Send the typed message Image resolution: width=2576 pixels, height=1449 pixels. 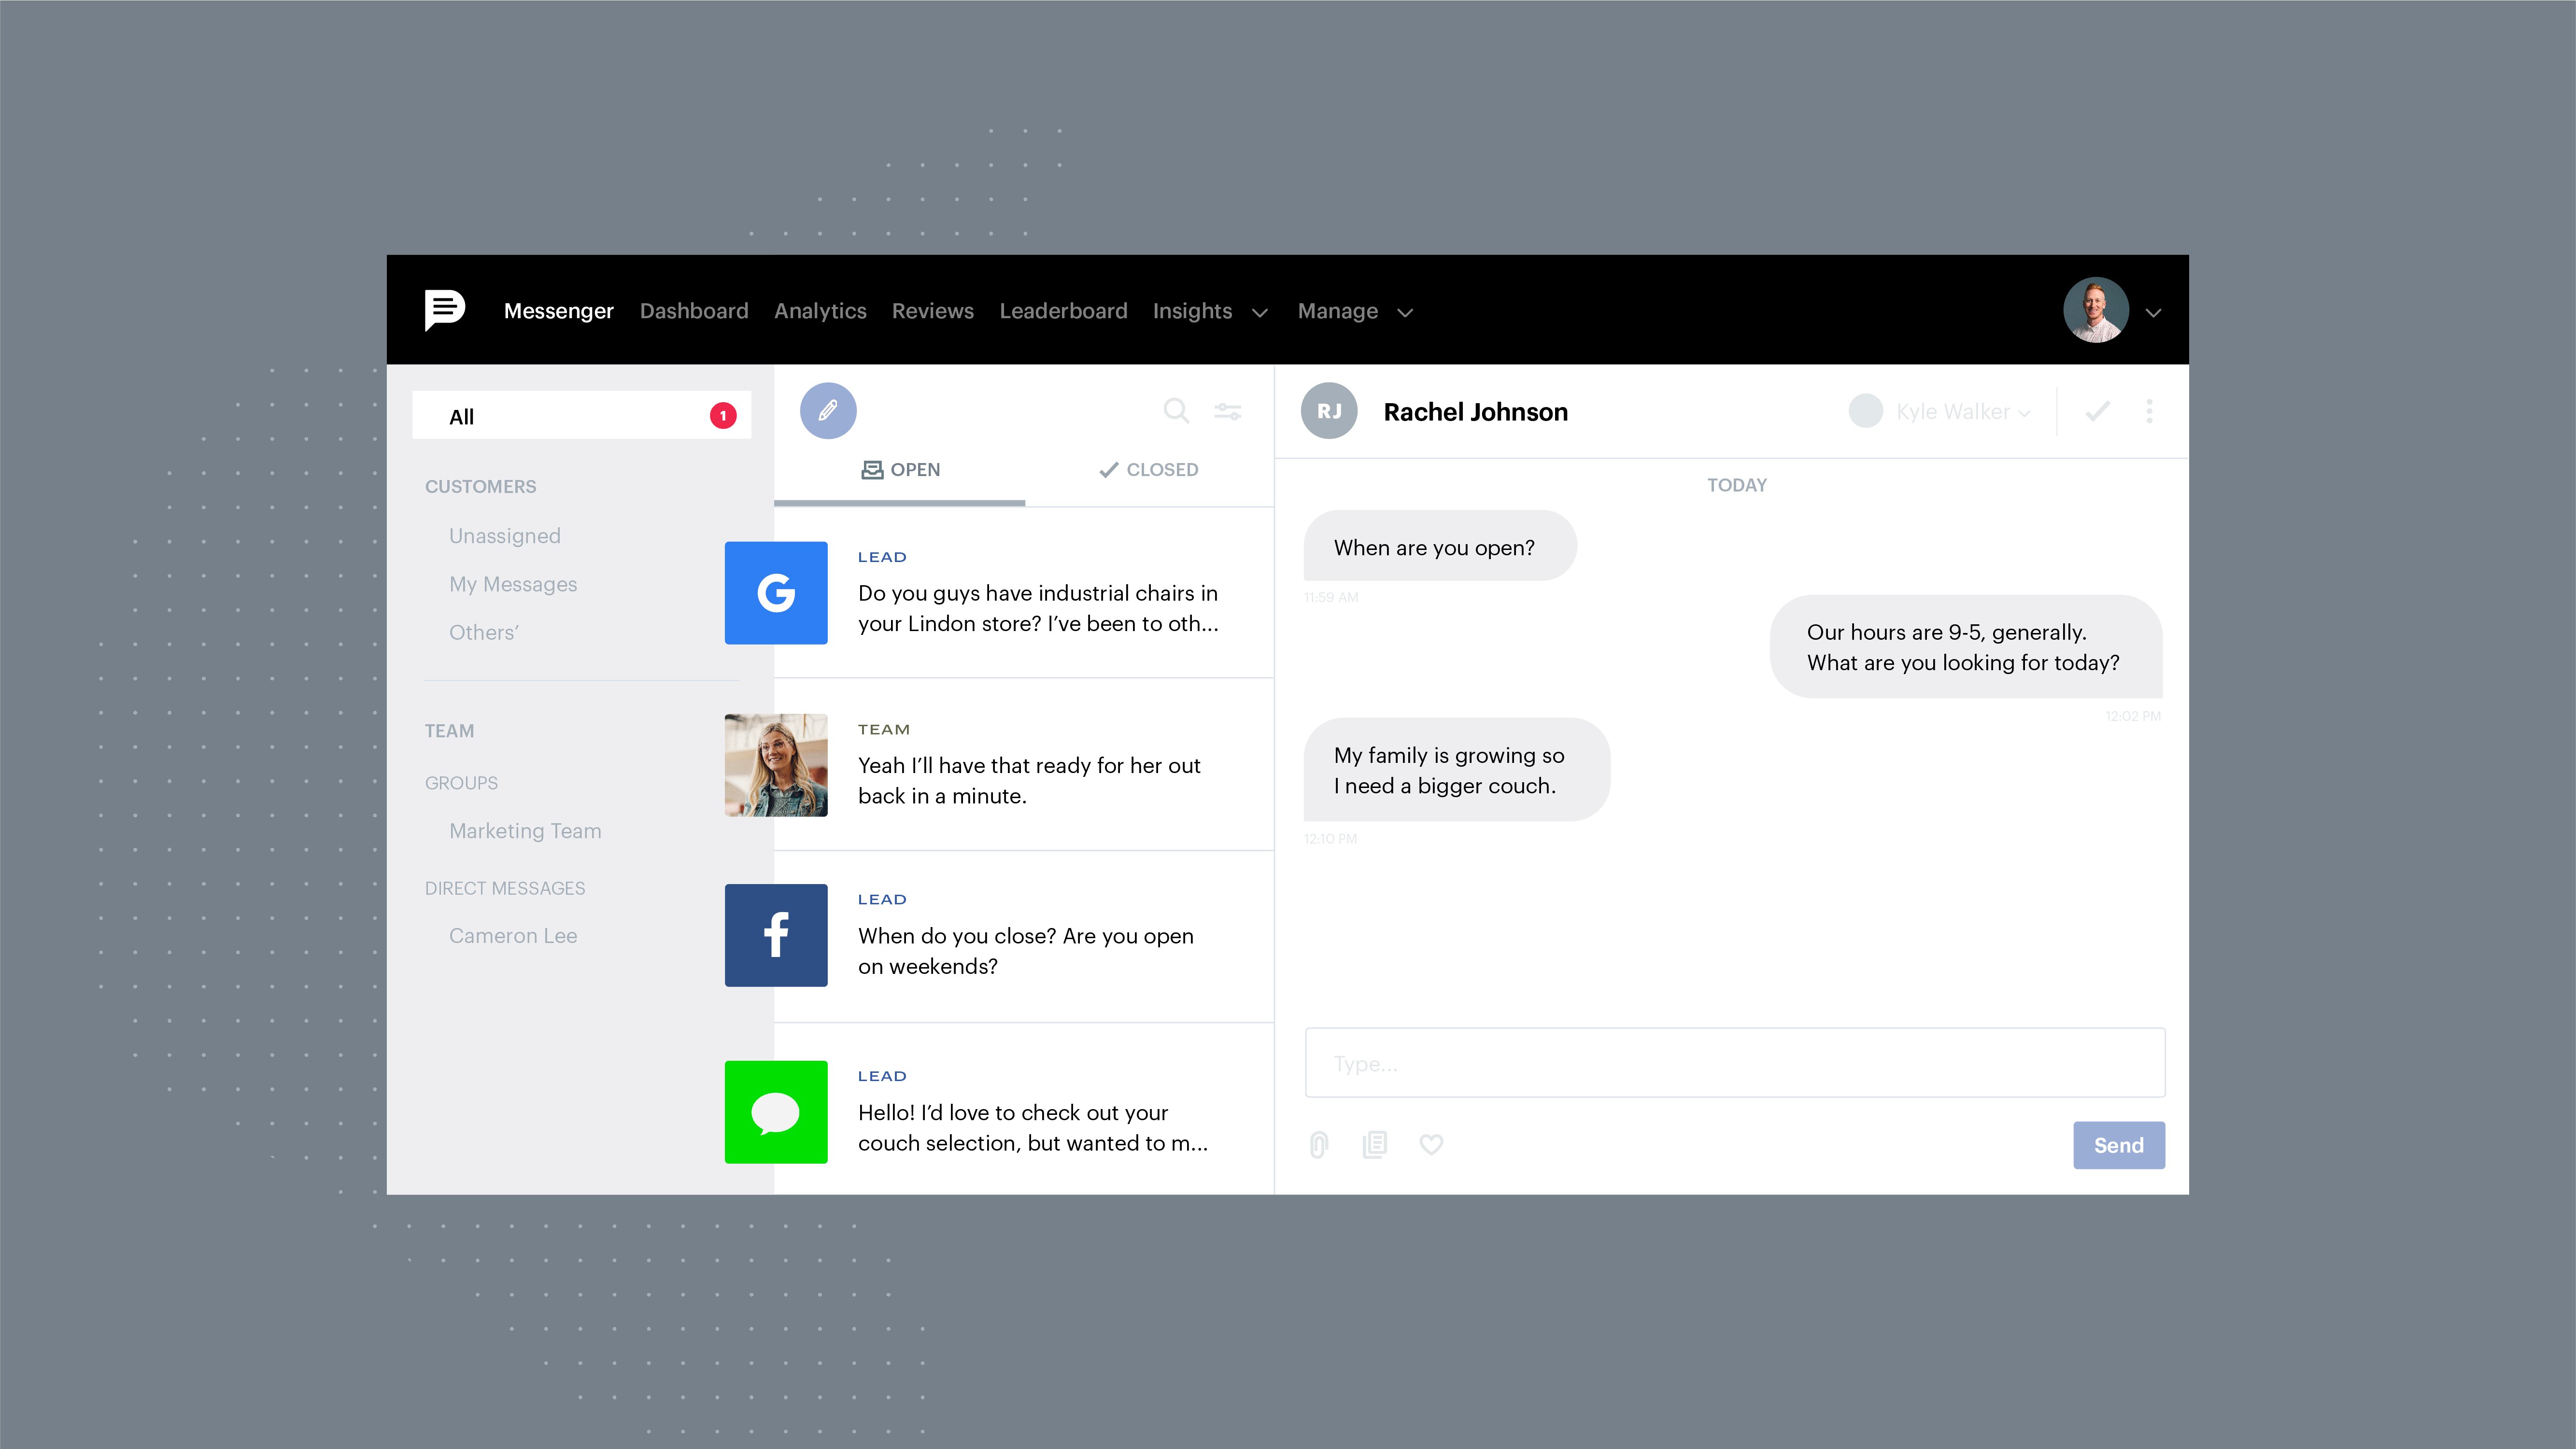tap(2119, 1145)
